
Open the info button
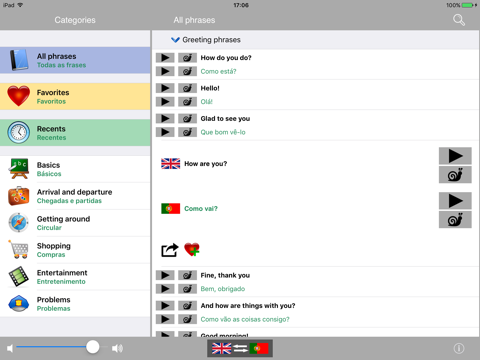point(459,349)
